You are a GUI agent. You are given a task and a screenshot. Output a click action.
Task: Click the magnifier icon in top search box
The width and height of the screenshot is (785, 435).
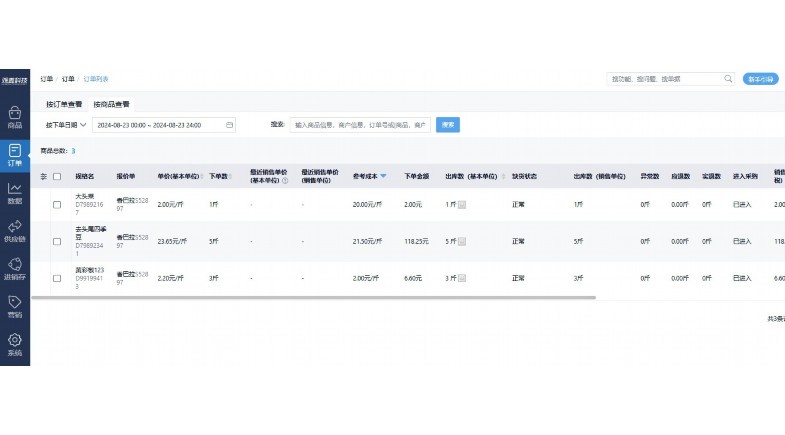click(728, 79)
